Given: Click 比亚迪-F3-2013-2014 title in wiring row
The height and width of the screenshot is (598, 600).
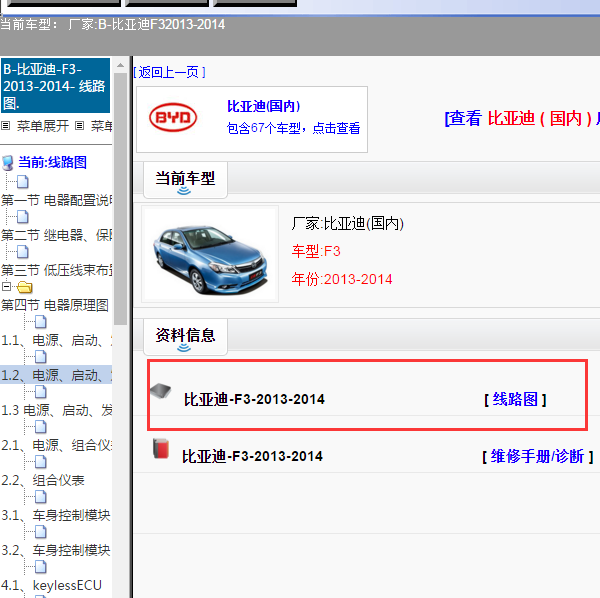Looking at the screenshot, I should point(254,399).
